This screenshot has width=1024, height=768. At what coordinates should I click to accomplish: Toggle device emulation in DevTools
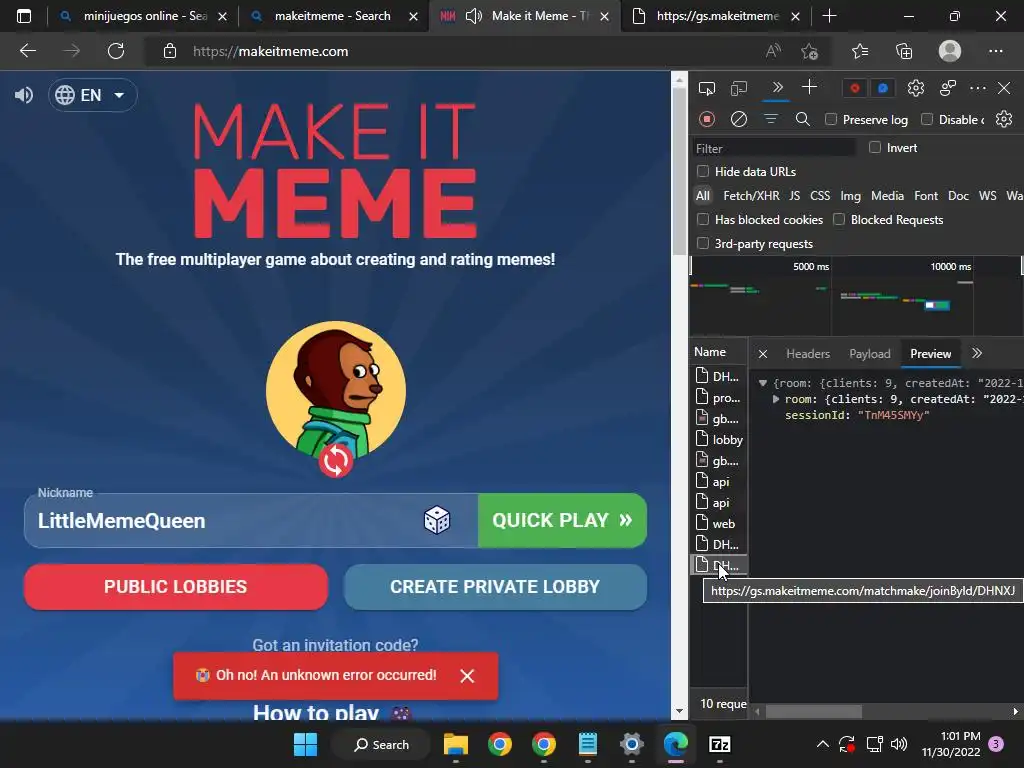pyautogui.click(x=739, y=88)
